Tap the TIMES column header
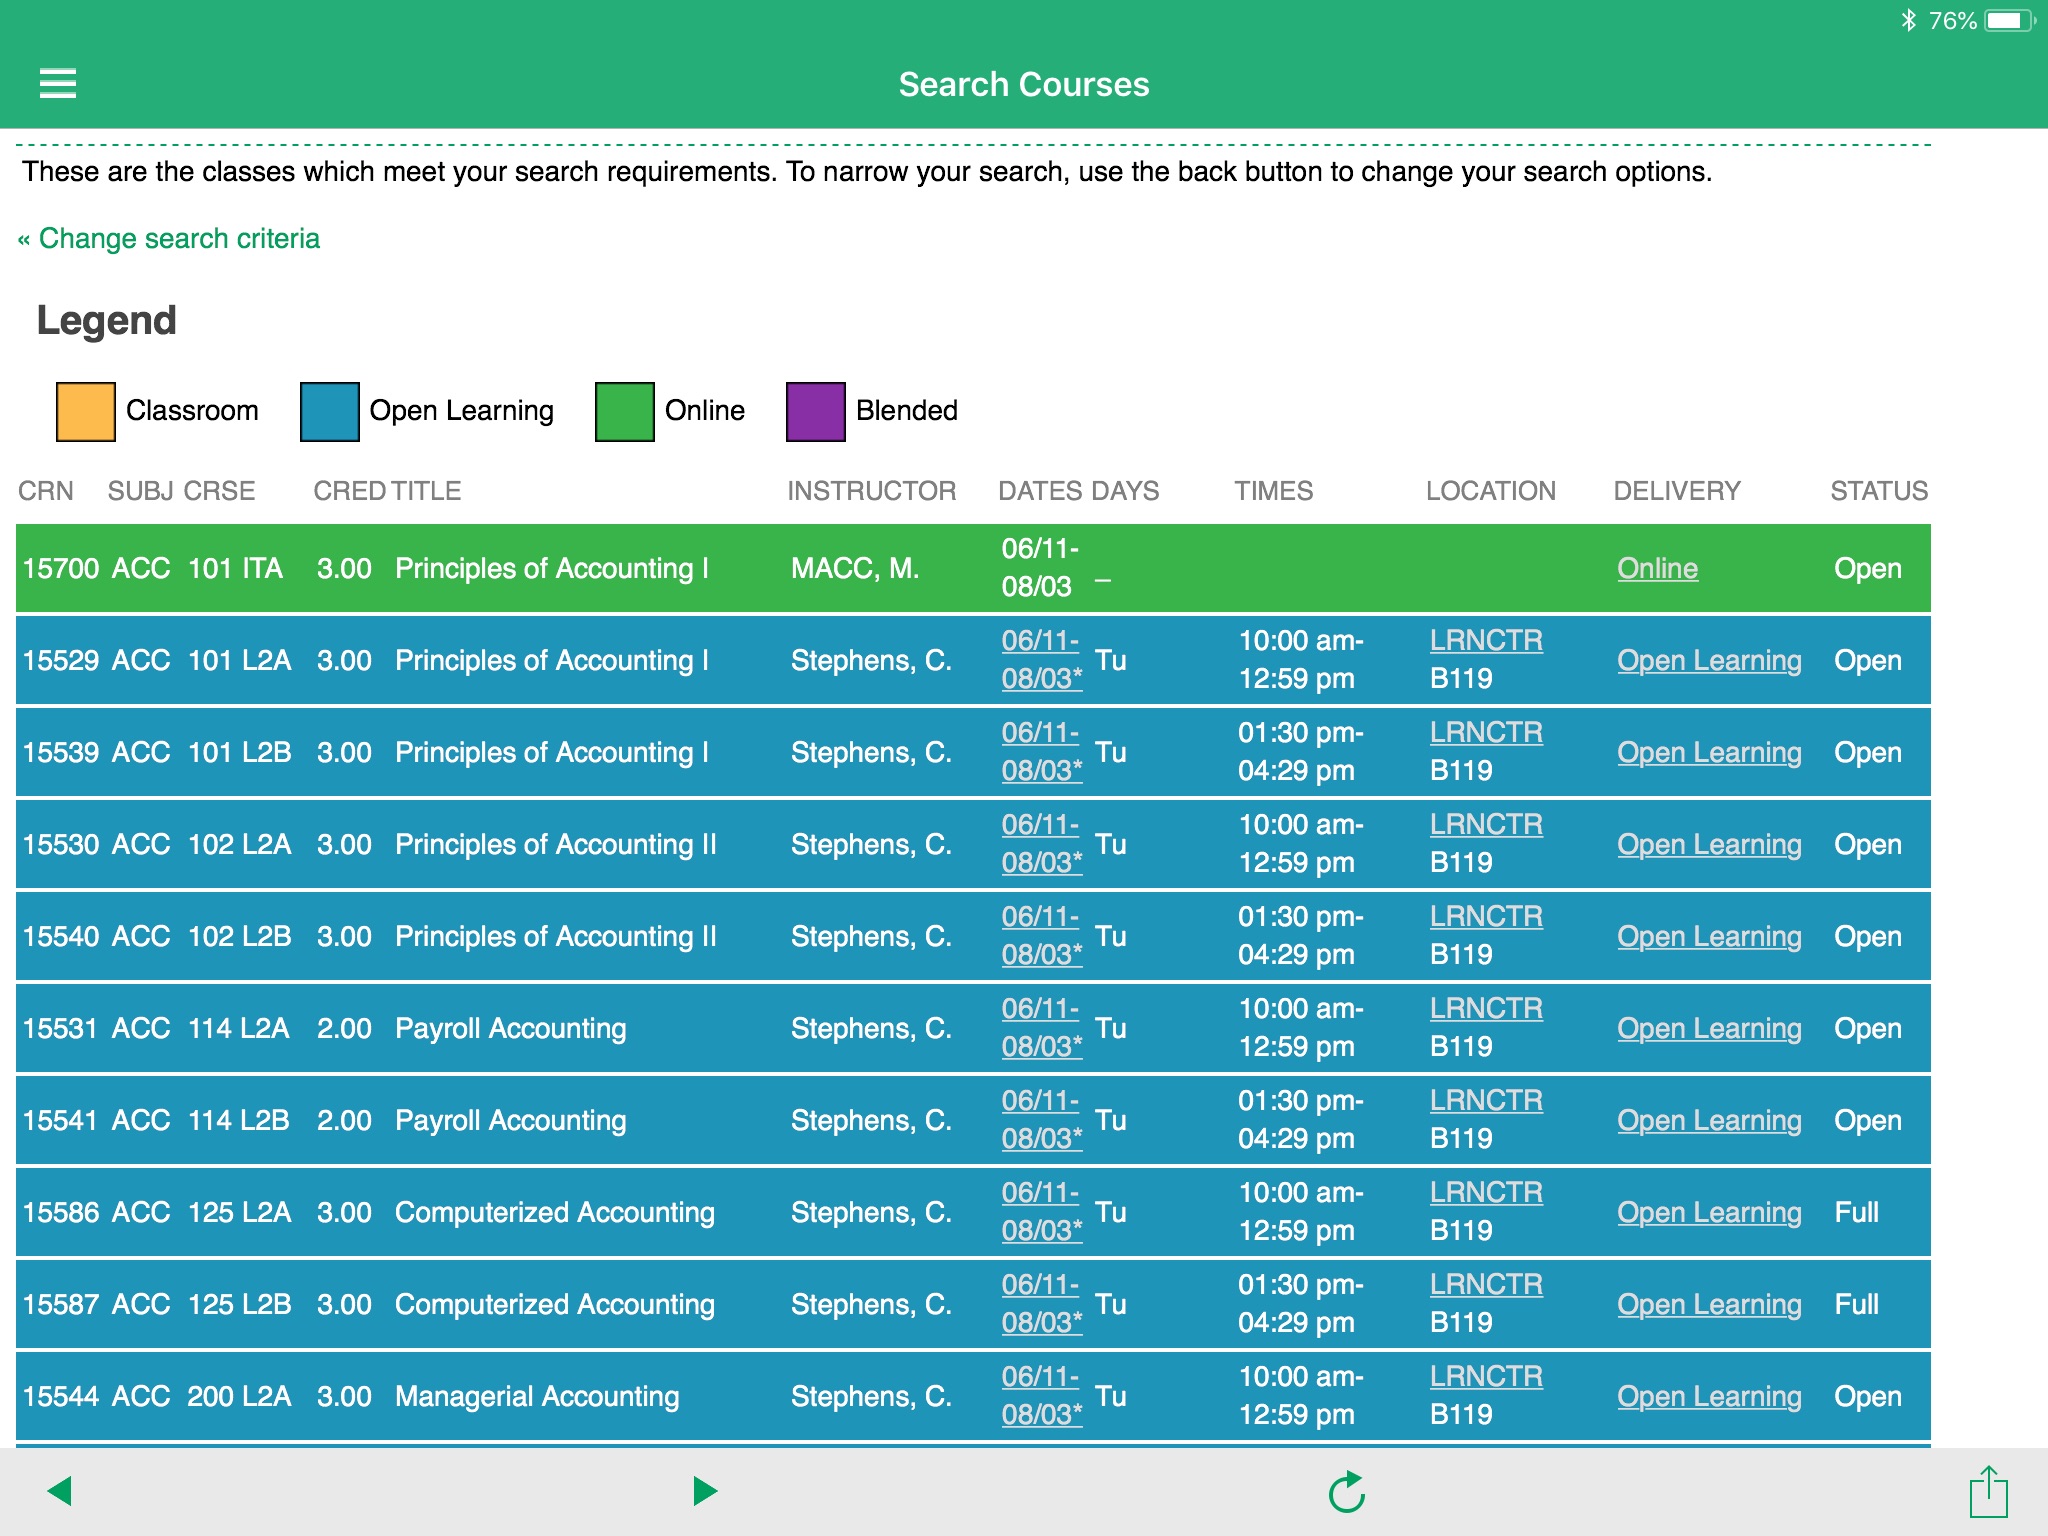The height and width of the screenshot is (1536, 2048). point(1273,490)
